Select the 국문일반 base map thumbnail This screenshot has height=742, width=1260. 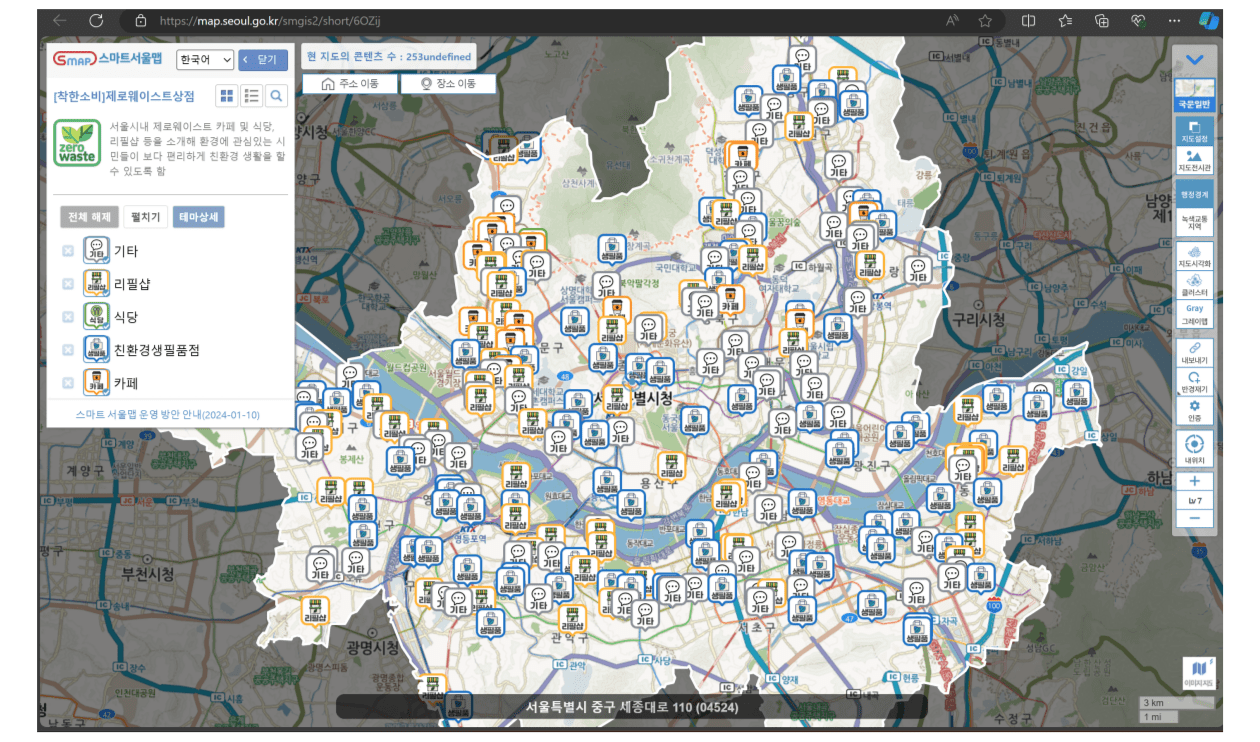click(x=1194, y=95)
